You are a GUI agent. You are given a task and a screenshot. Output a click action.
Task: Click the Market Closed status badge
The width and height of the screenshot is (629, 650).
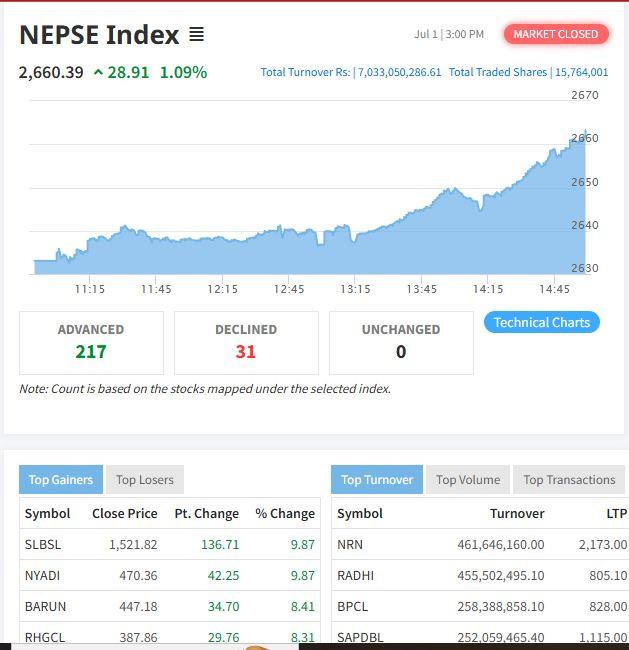(555, 34)
